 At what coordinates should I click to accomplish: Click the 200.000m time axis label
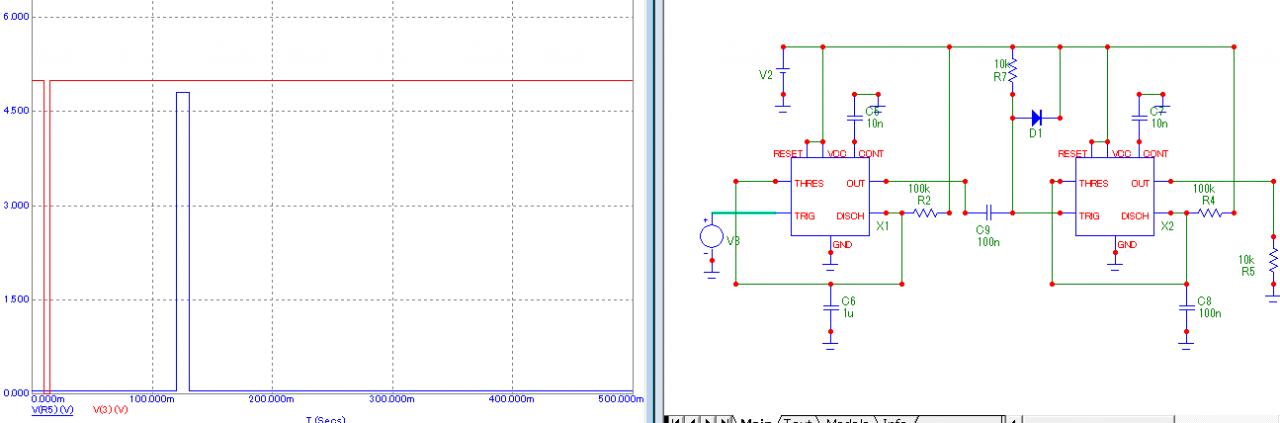click(x=271, y=399)
